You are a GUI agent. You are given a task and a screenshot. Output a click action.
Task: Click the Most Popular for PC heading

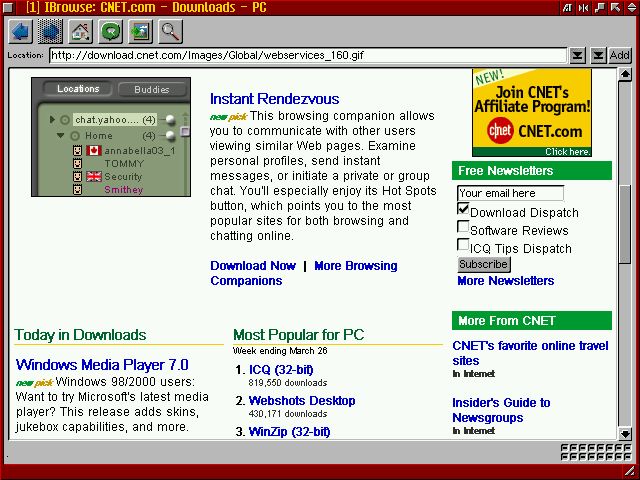point(299,335)
